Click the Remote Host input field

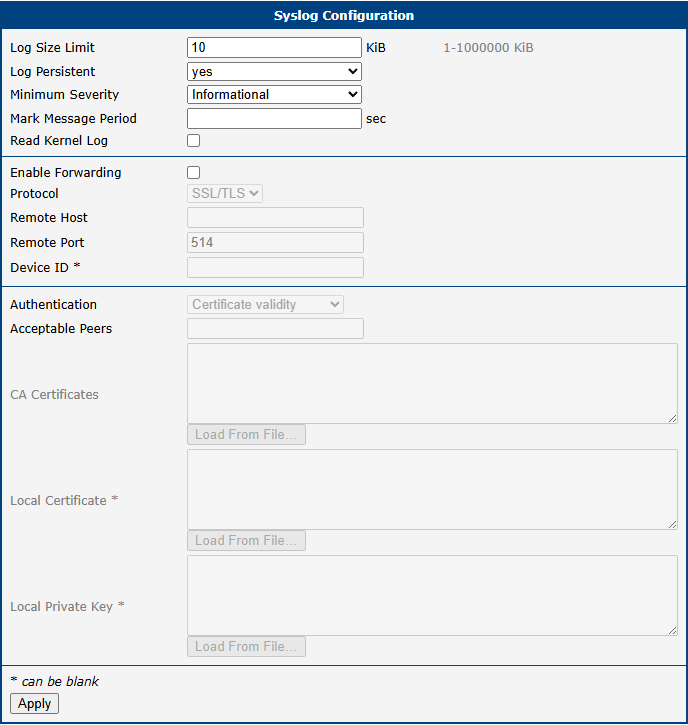275,217
